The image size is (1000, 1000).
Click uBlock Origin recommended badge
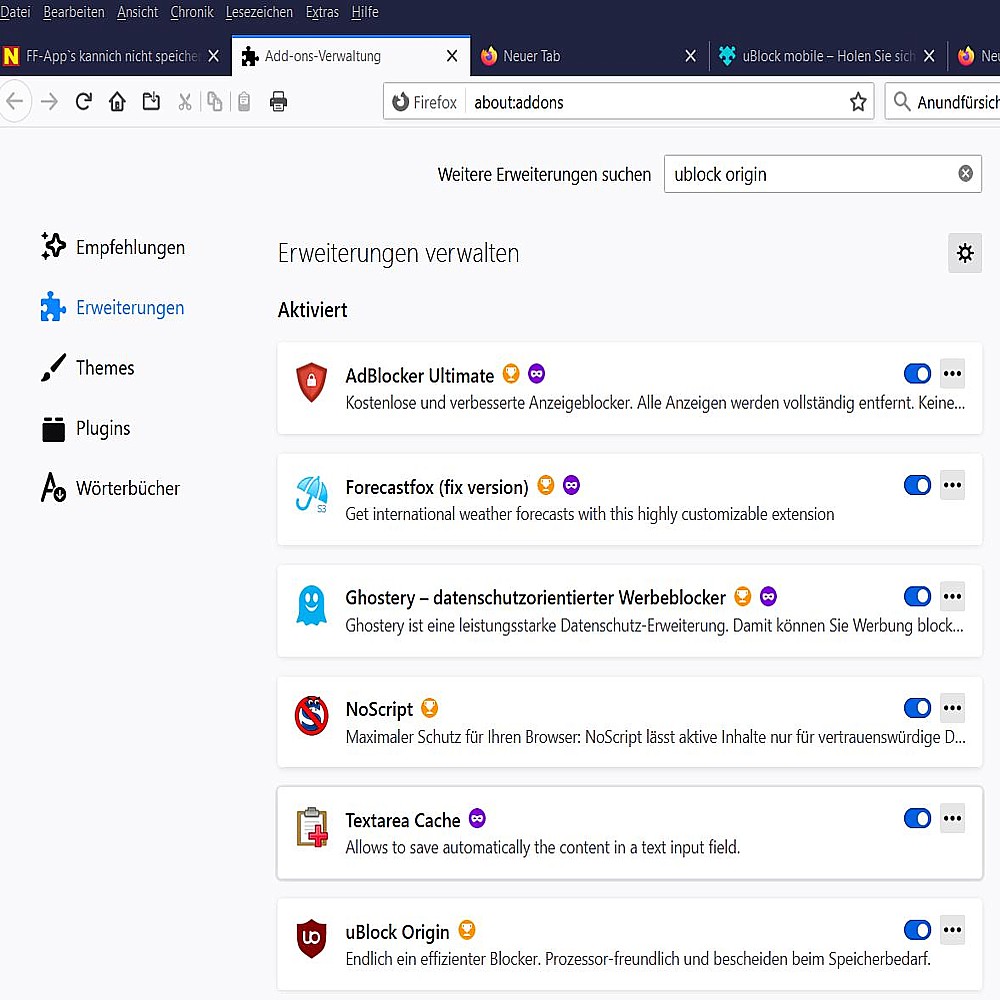click(467, 930)
